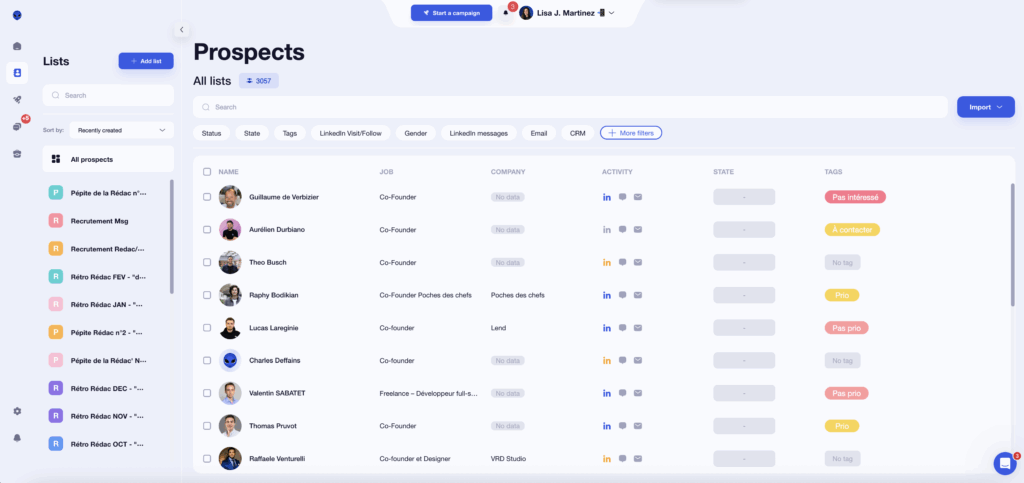Click message icon in Lucas Lareginie's row
Screen dimensions: 1024x483
tap(622, 328)
